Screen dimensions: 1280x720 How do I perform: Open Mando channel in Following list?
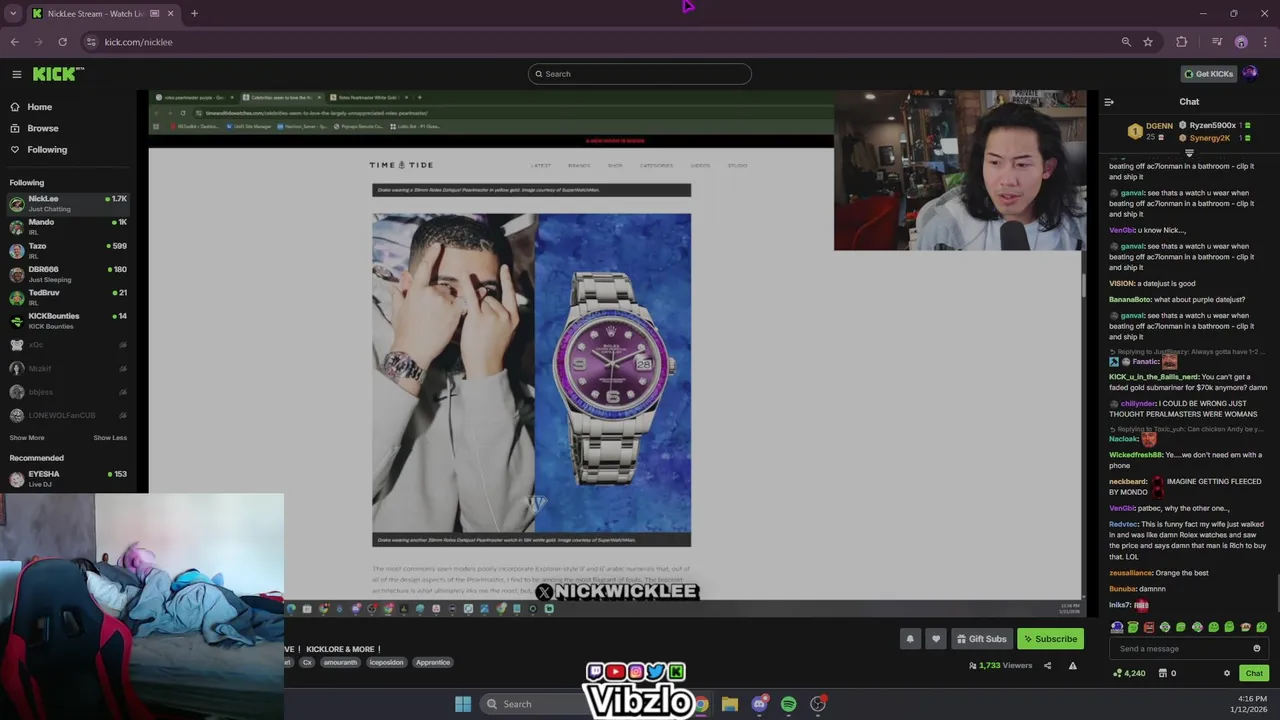[x=68, y=226]
